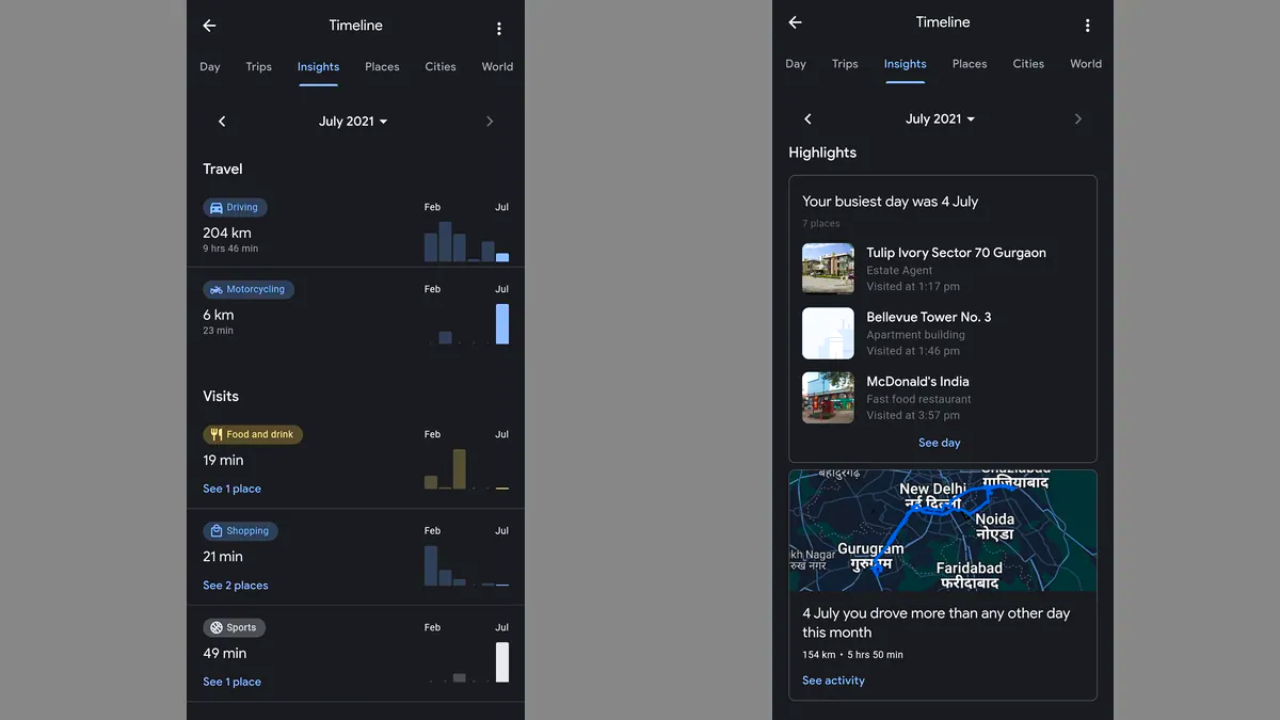This screenshot has height=720, width=1280.
Task: Click the 49 min sports duration
Action: 225,653
